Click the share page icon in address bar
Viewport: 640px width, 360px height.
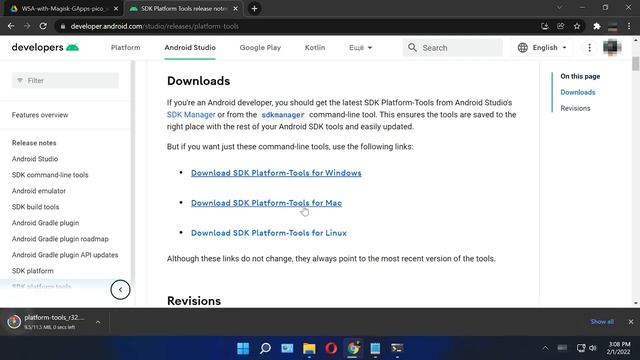pyautogui.click(x=560, y=26)
